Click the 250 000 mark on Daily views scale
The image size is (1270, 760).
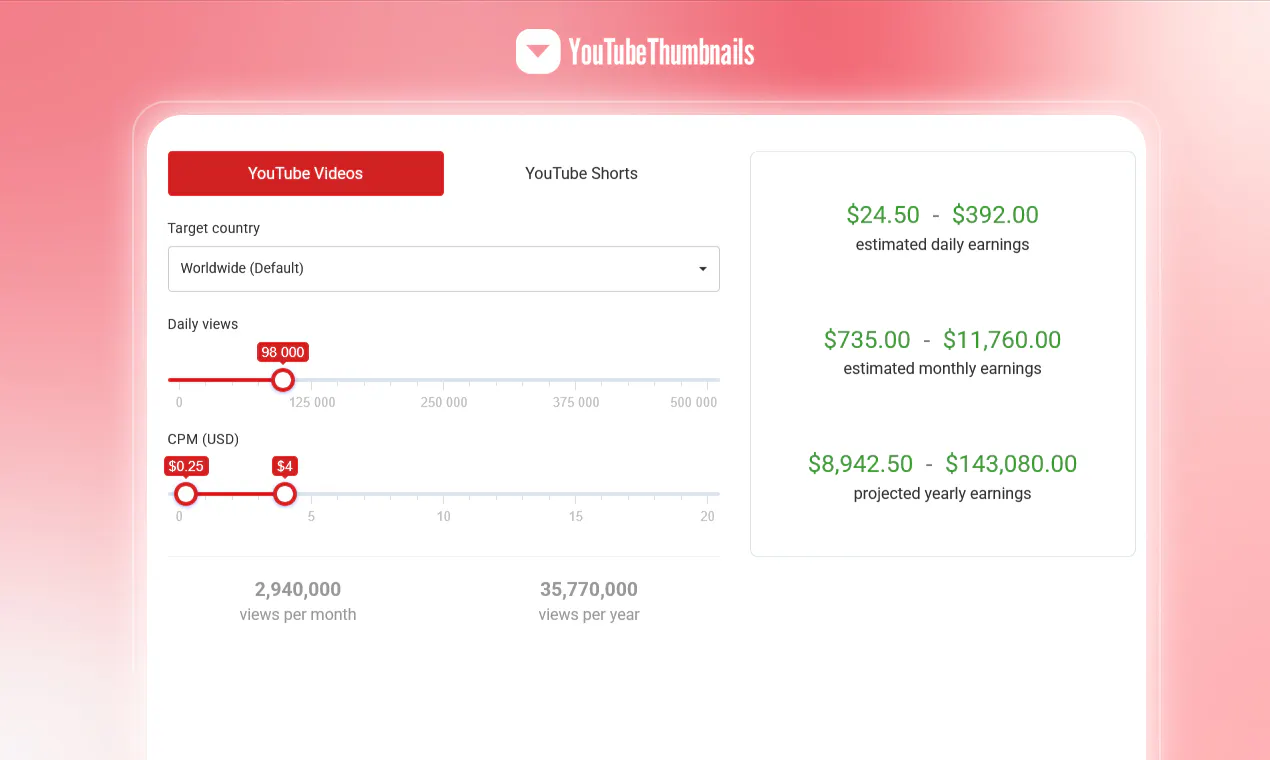444,402
